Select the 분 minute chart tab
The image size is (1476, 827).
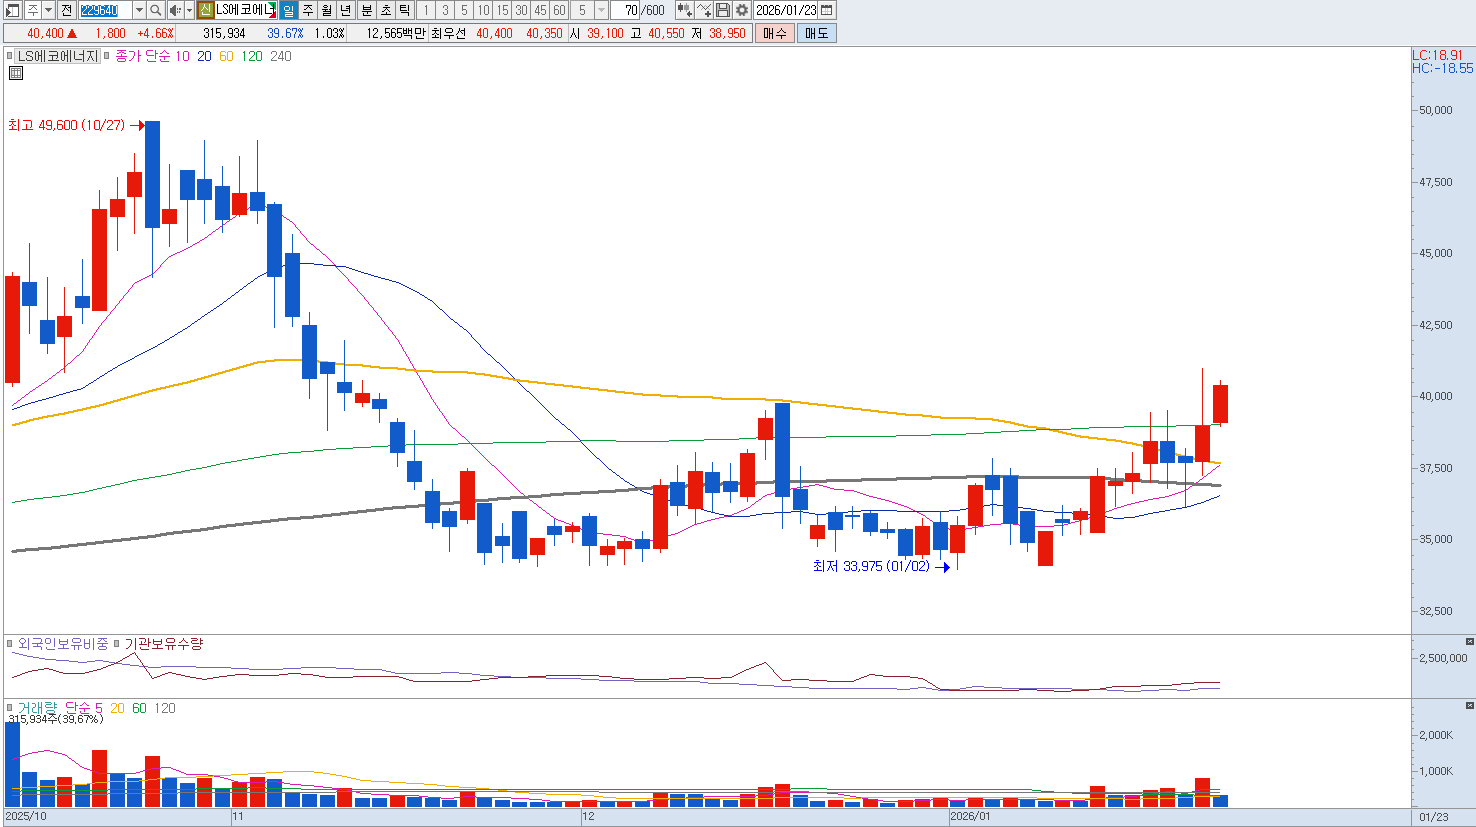(366, 10)
